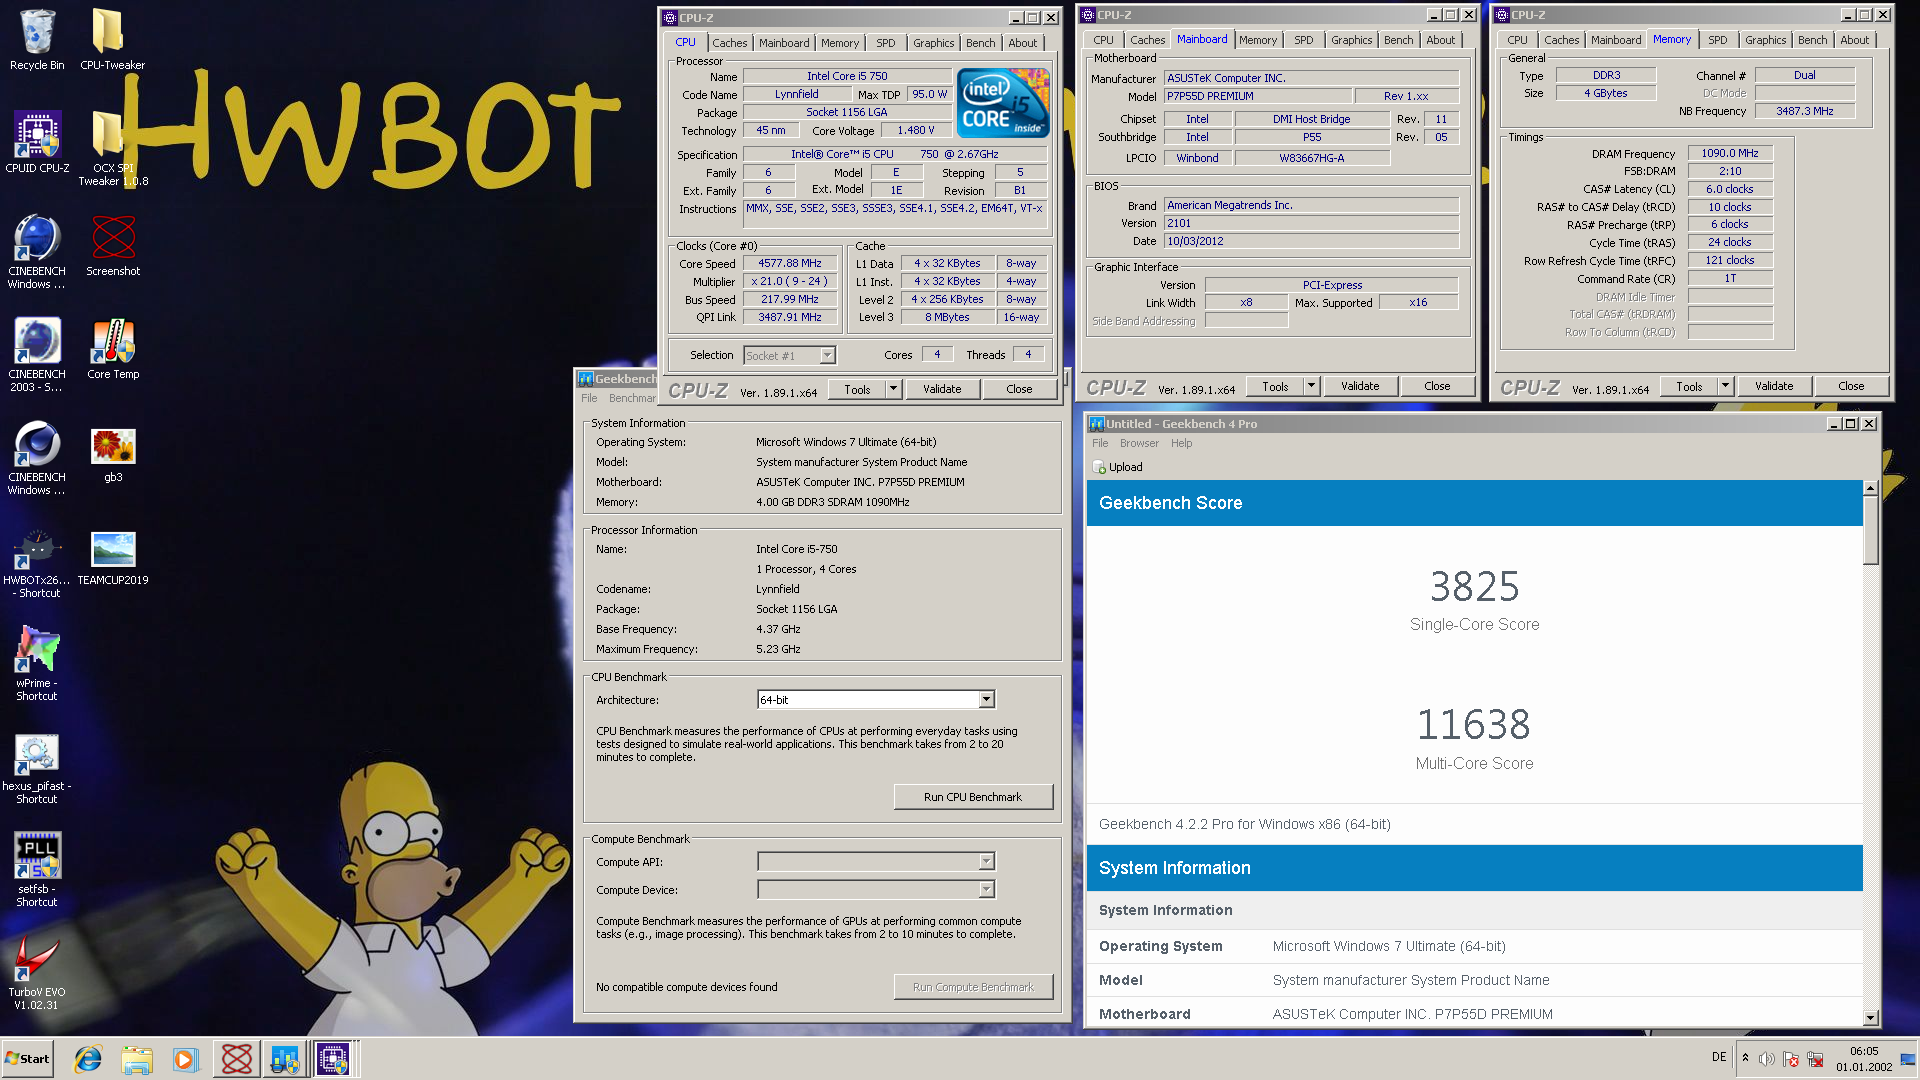Open SPD tab in first CPU-Z window
This screenshot has width=1920, height=1080.
click(886, 43)
